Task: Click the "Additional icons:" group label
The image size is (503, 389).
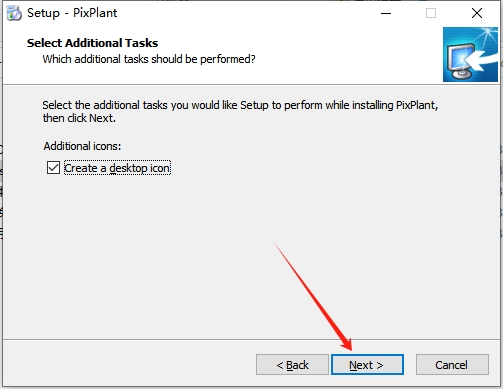Action: pos(82,146)
